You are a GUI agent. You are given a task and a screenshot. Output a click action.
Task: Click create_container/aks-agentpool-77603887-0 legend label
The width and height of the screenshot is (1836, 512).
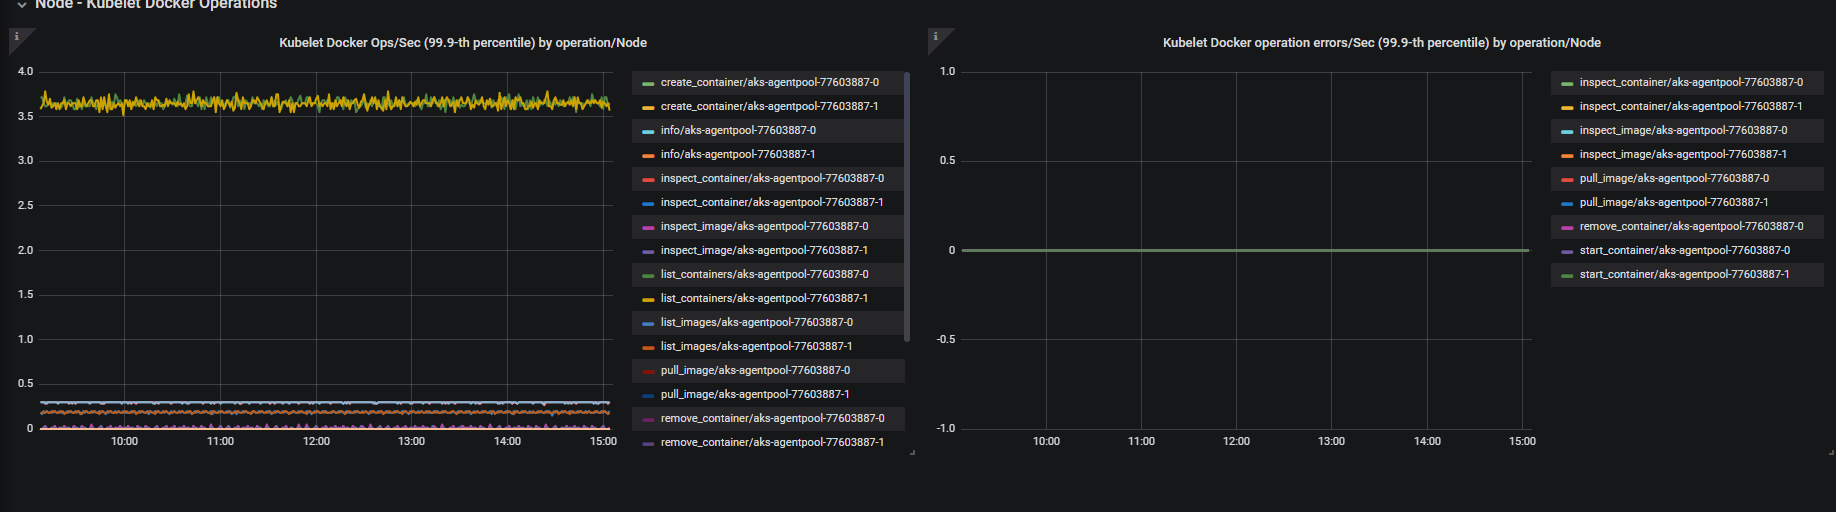click(x=770, y=82)
